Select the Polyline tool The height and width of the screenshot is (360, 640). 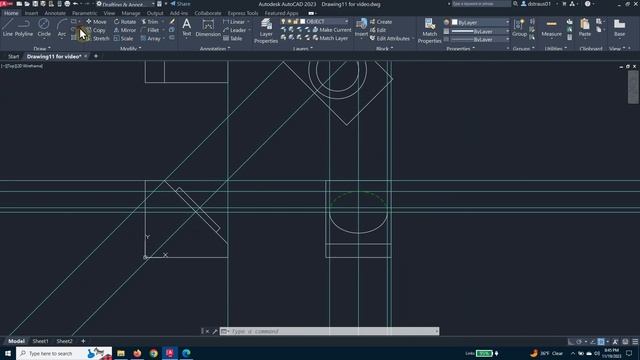point(24,27)
